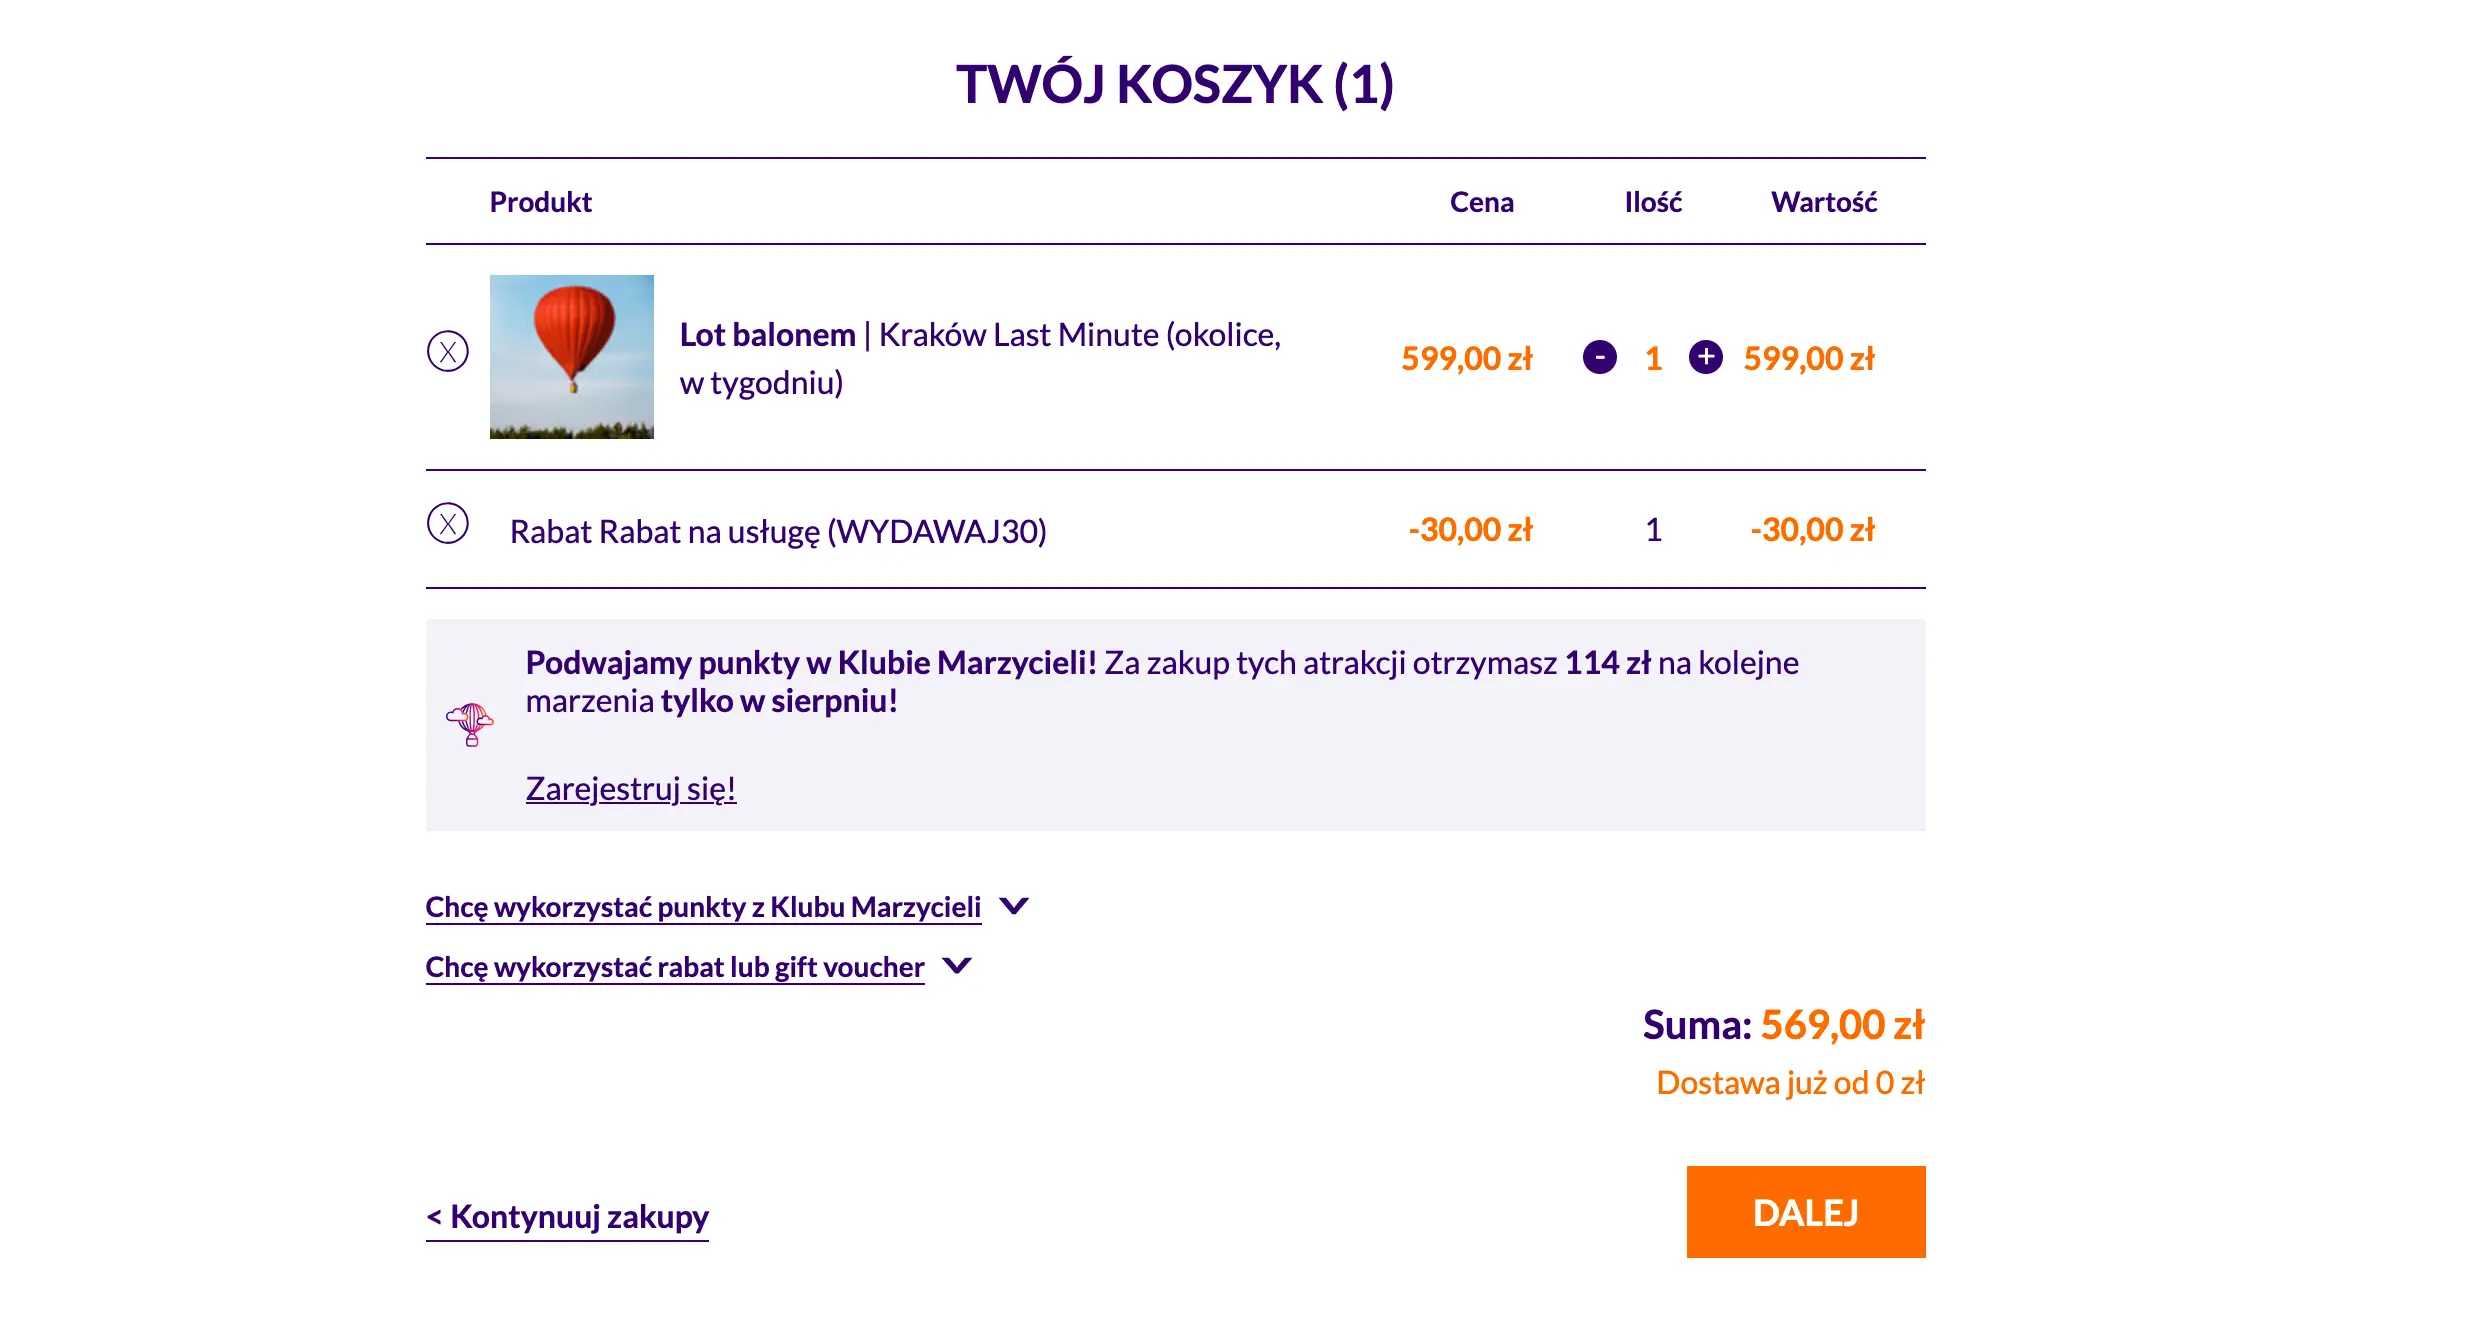Decrease balloon flight quantity with minus
This screenshot has height=1318, width=2480.
pyautogui.click(x=1599, y=357)
